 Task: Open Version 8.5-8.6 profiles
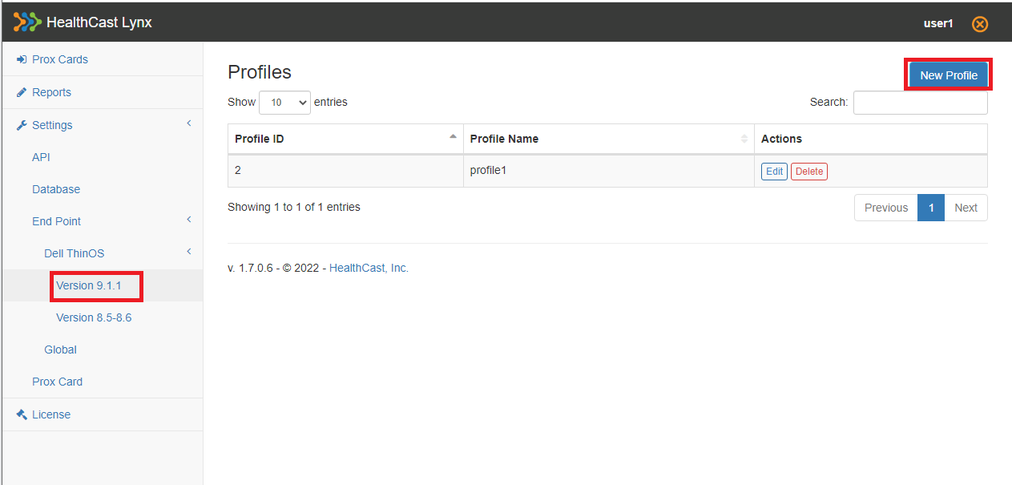click(x=94, y=318)
